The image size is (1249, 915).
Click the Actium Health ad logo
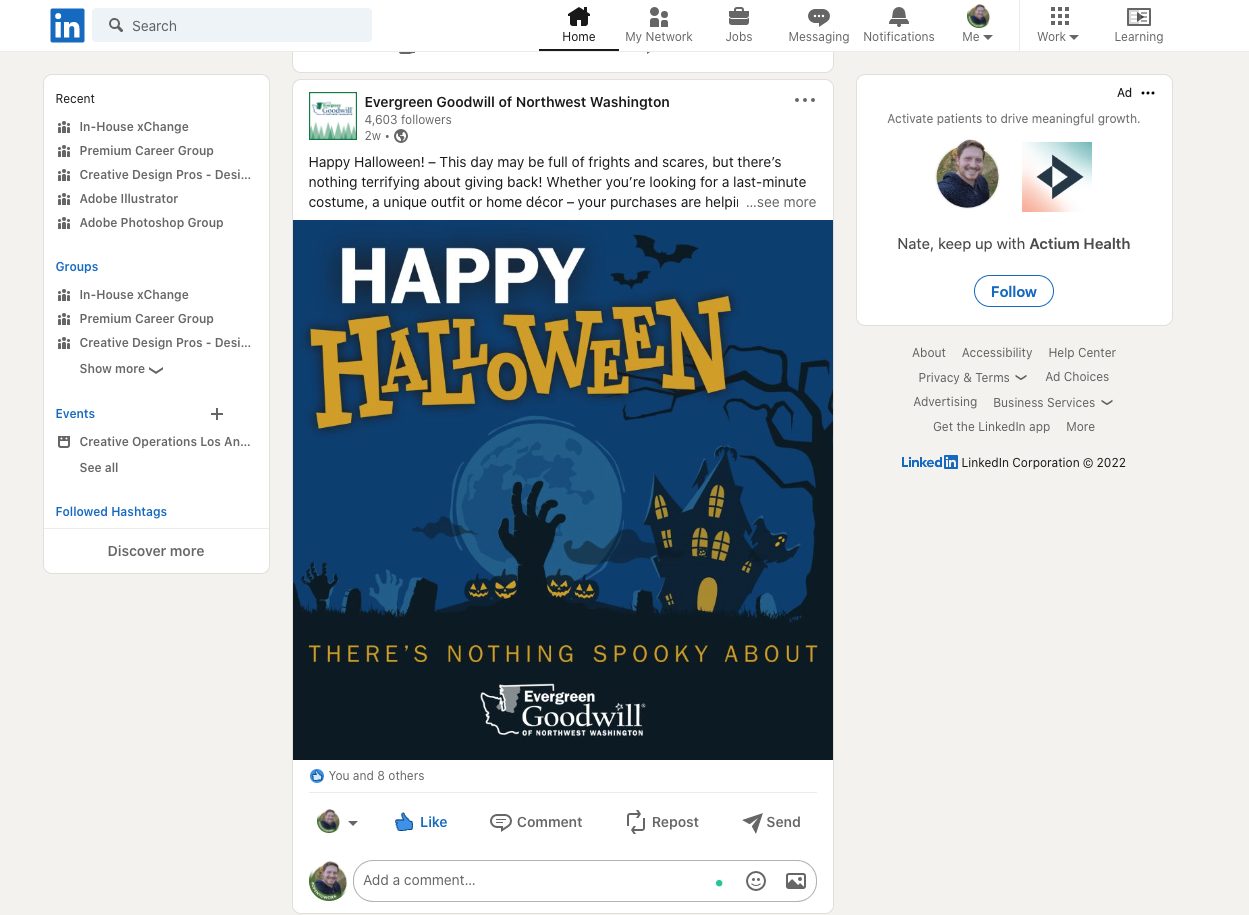click(x=1057, y=177)
